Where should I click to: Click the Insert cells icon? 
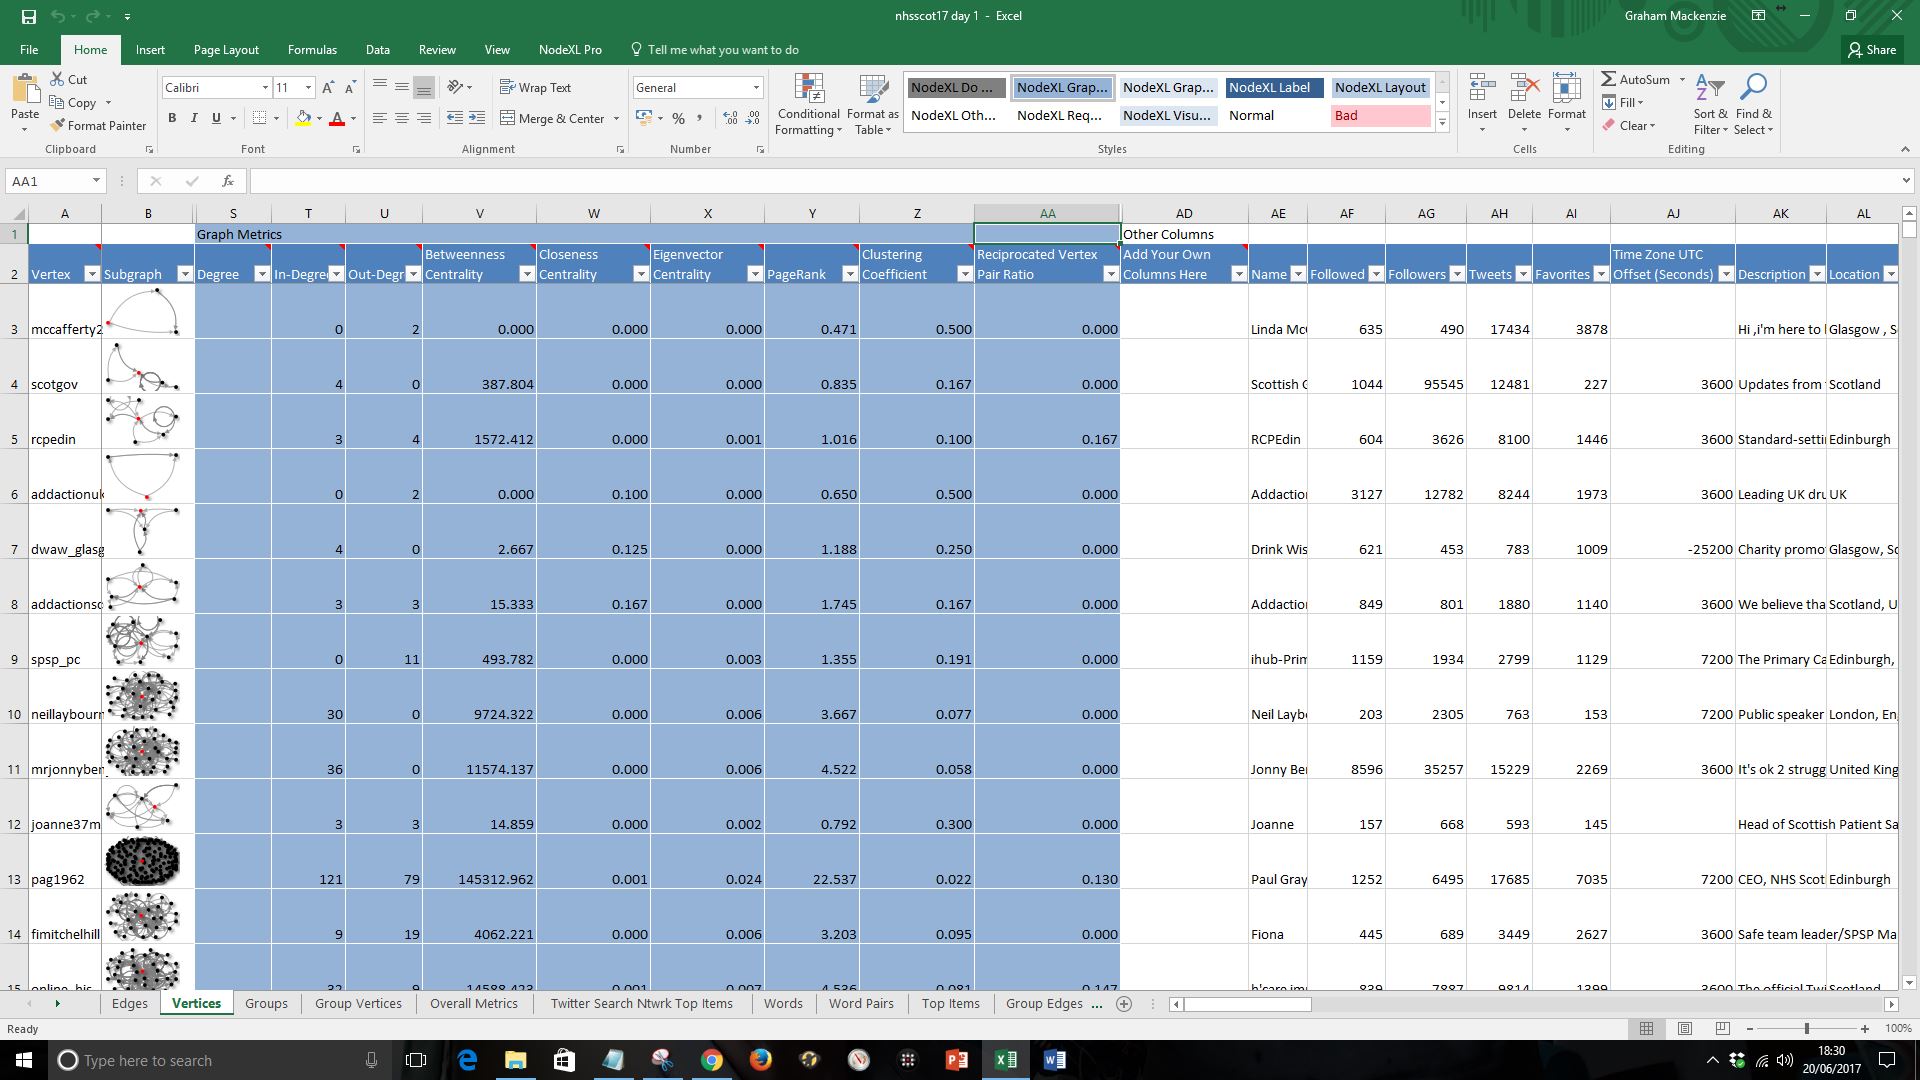[1482, 90]
